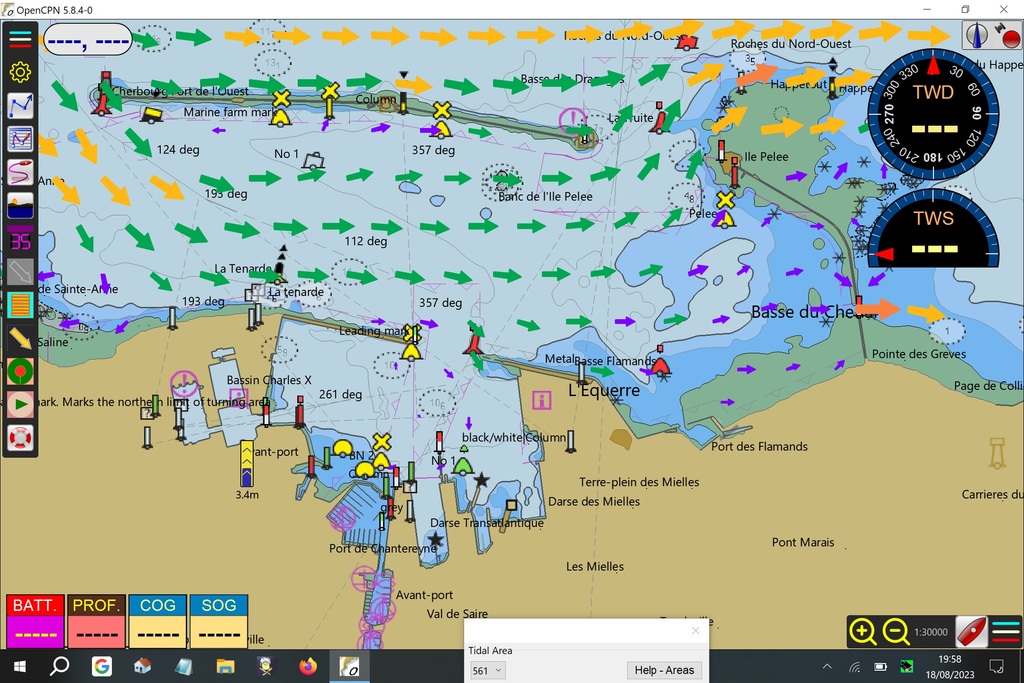Click the La Tenarde cardinal buoy

[x=280, y=262]
